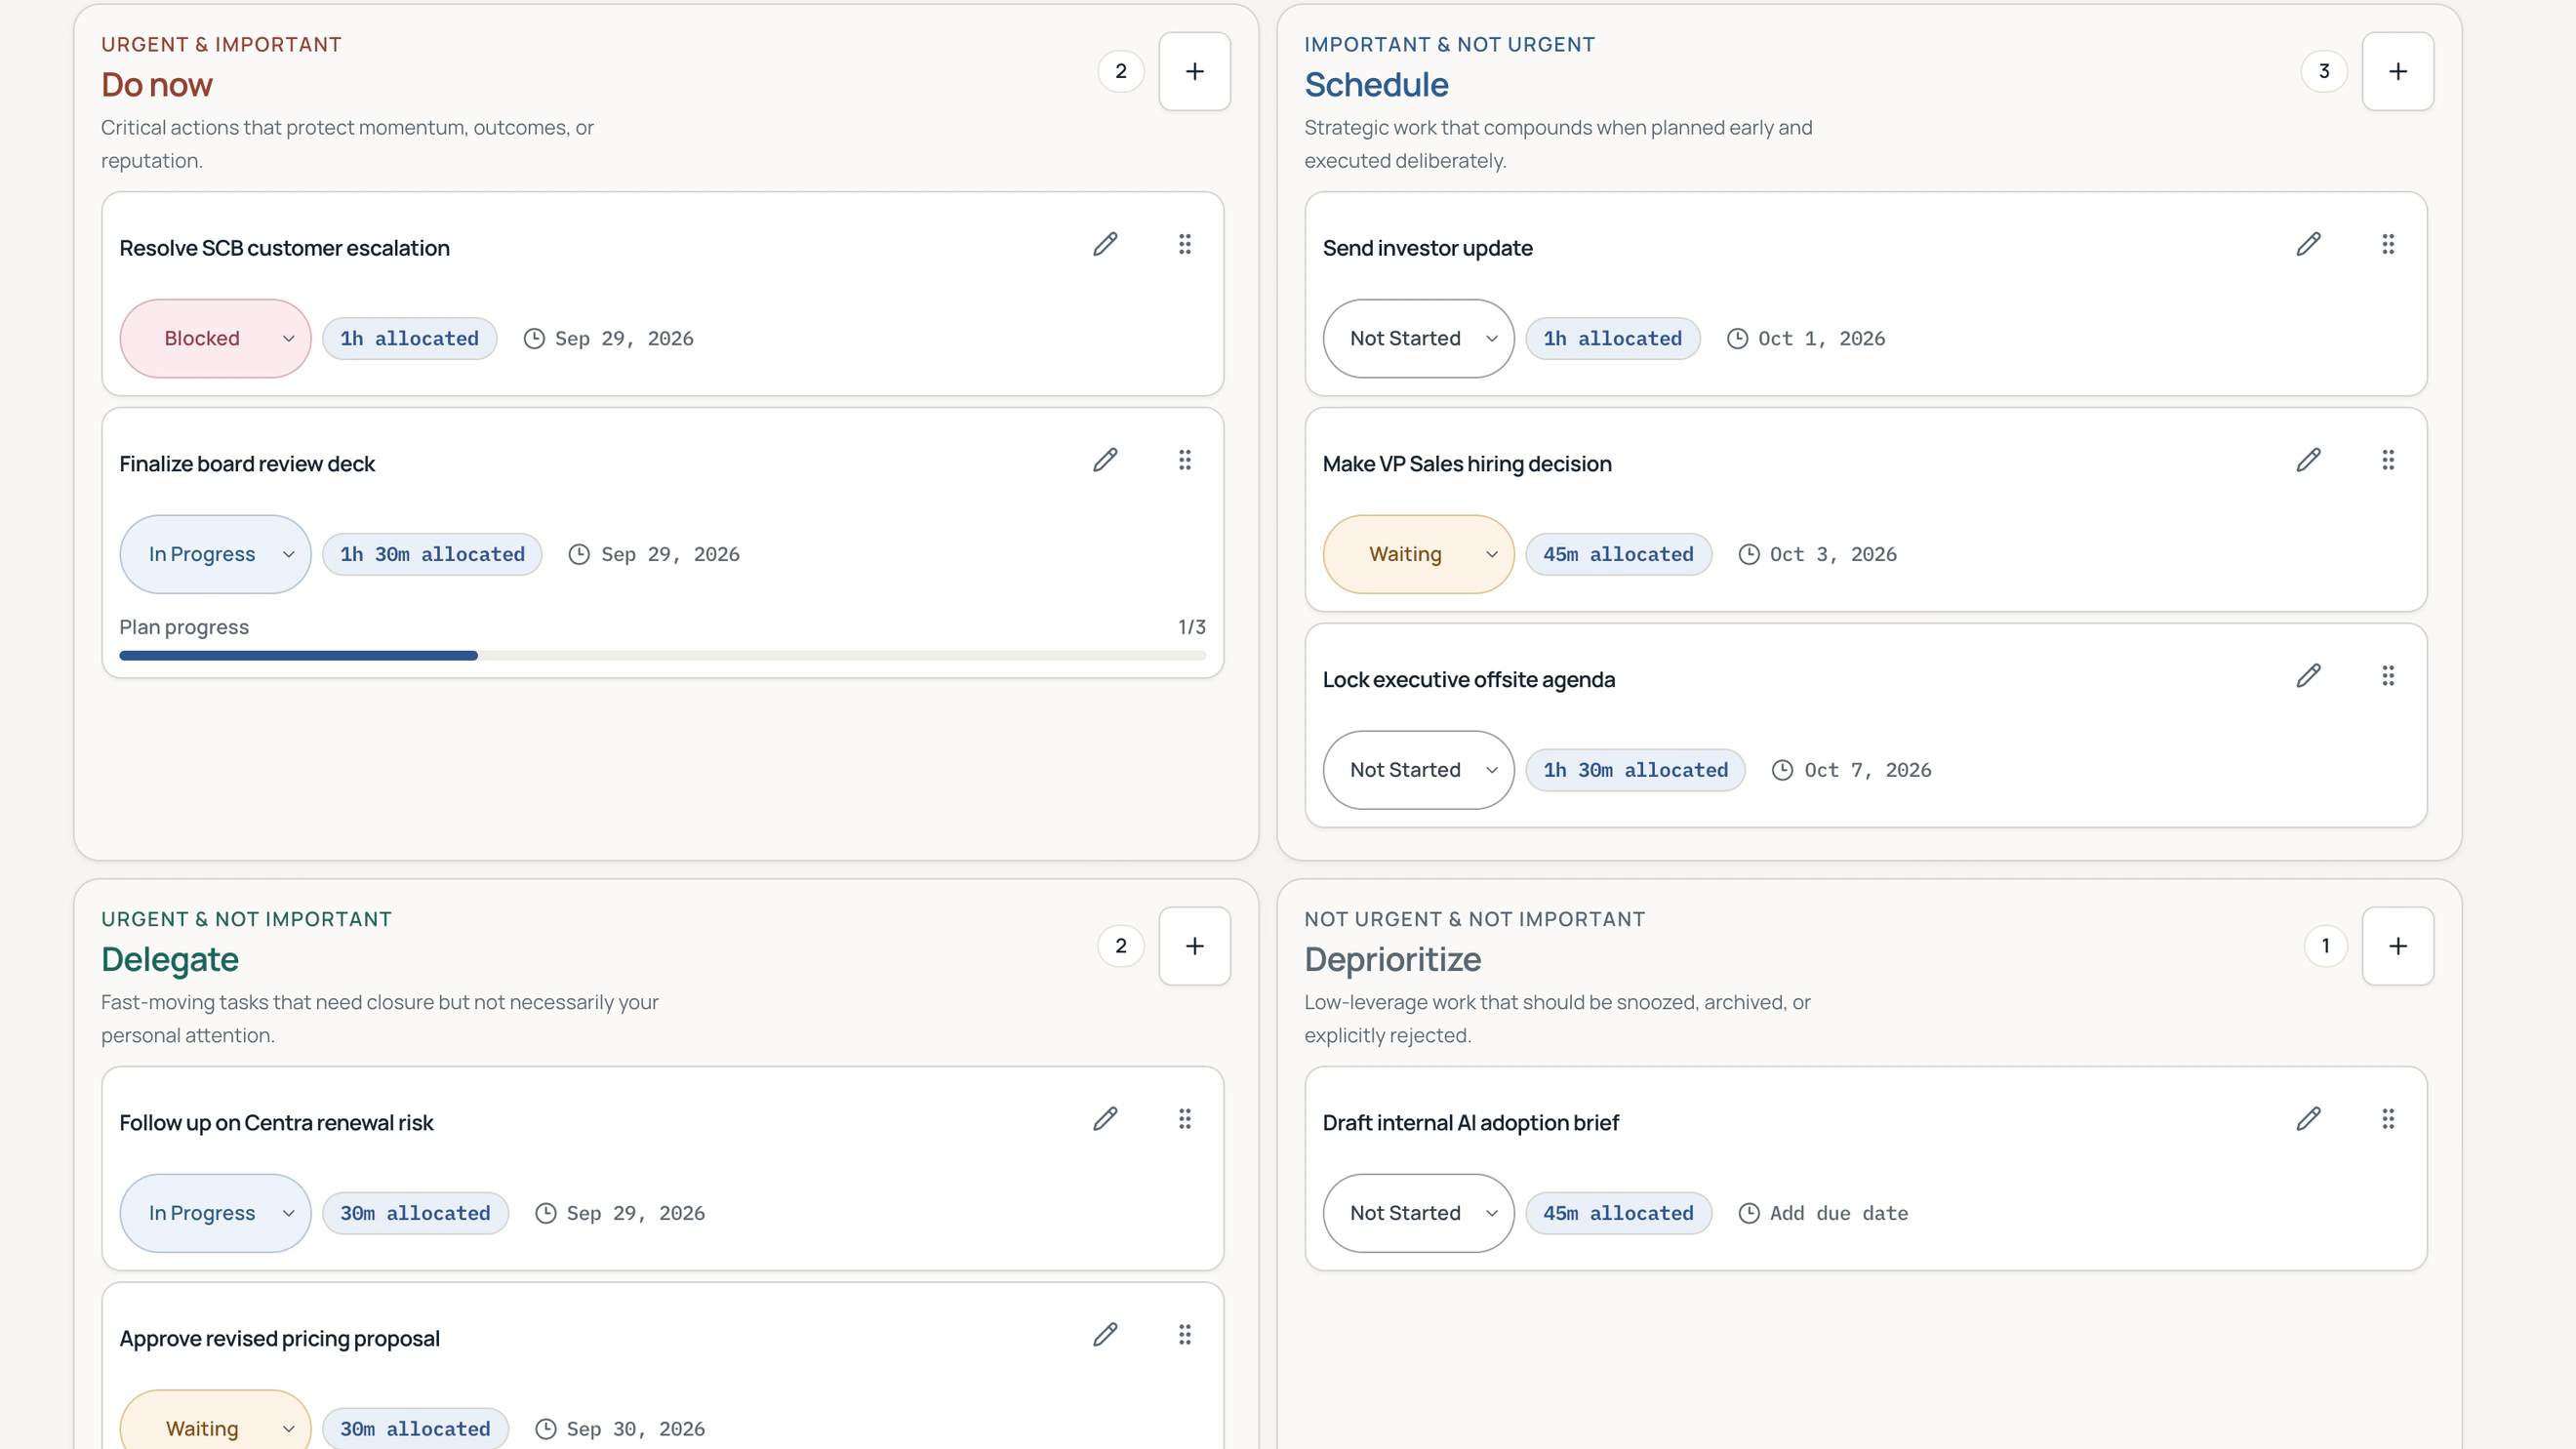Click drag handle on Lock executive offsite agenda
Image resolution: width=2576 pixels, height=1449 pixels.
[x=2388, y=676]
